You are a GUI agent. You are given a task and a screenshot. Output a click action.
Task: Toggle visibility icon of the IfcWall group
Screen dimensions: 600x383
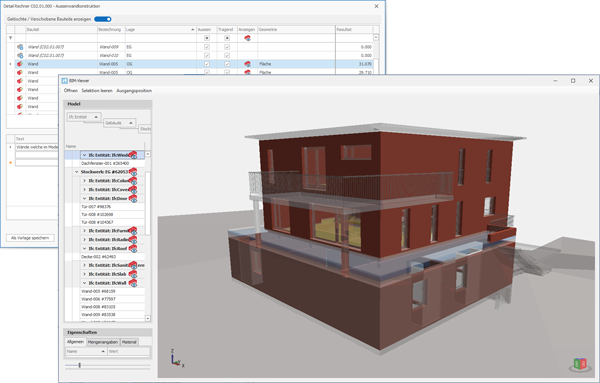pyautogui.click(x=133, y=283)
